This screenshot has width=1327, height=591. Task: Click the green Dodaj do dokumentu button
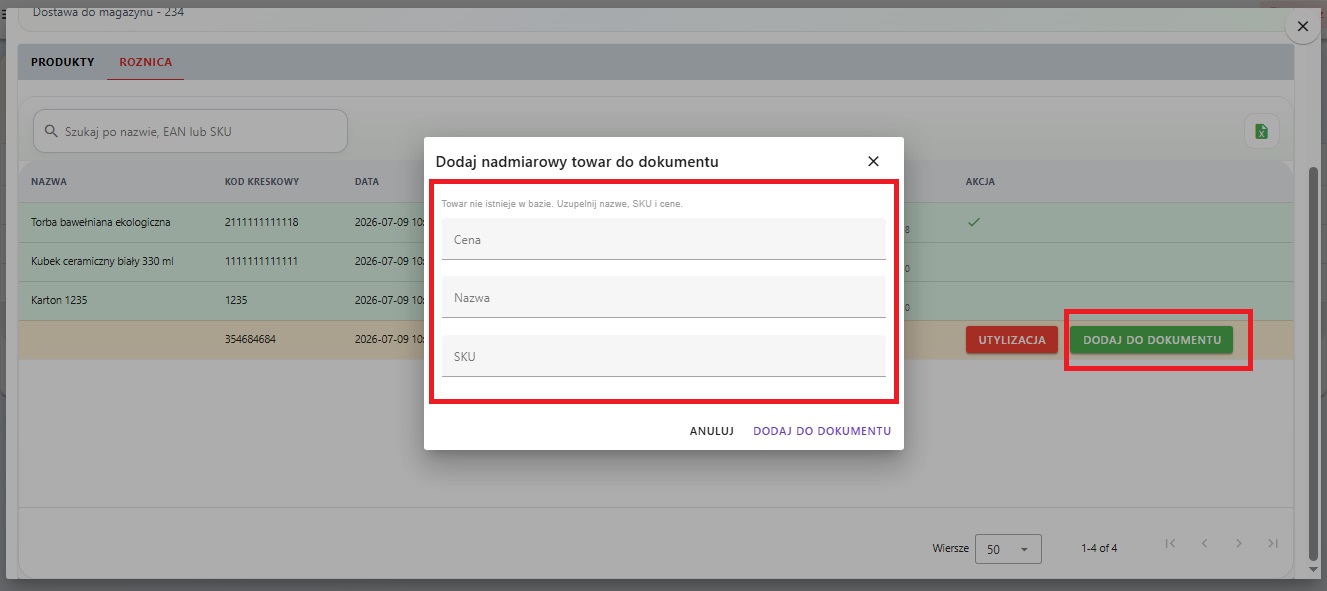pyautogui.click(x=1152, y=340)
